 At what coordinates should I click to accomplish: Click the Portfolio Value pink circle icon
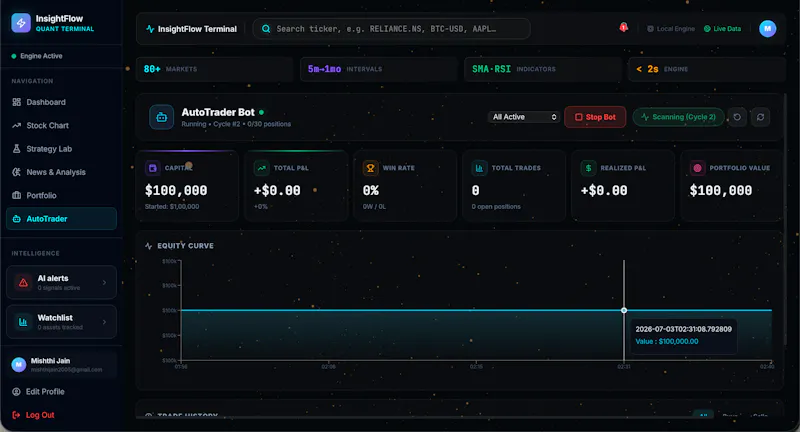click(x=697, y=168)
